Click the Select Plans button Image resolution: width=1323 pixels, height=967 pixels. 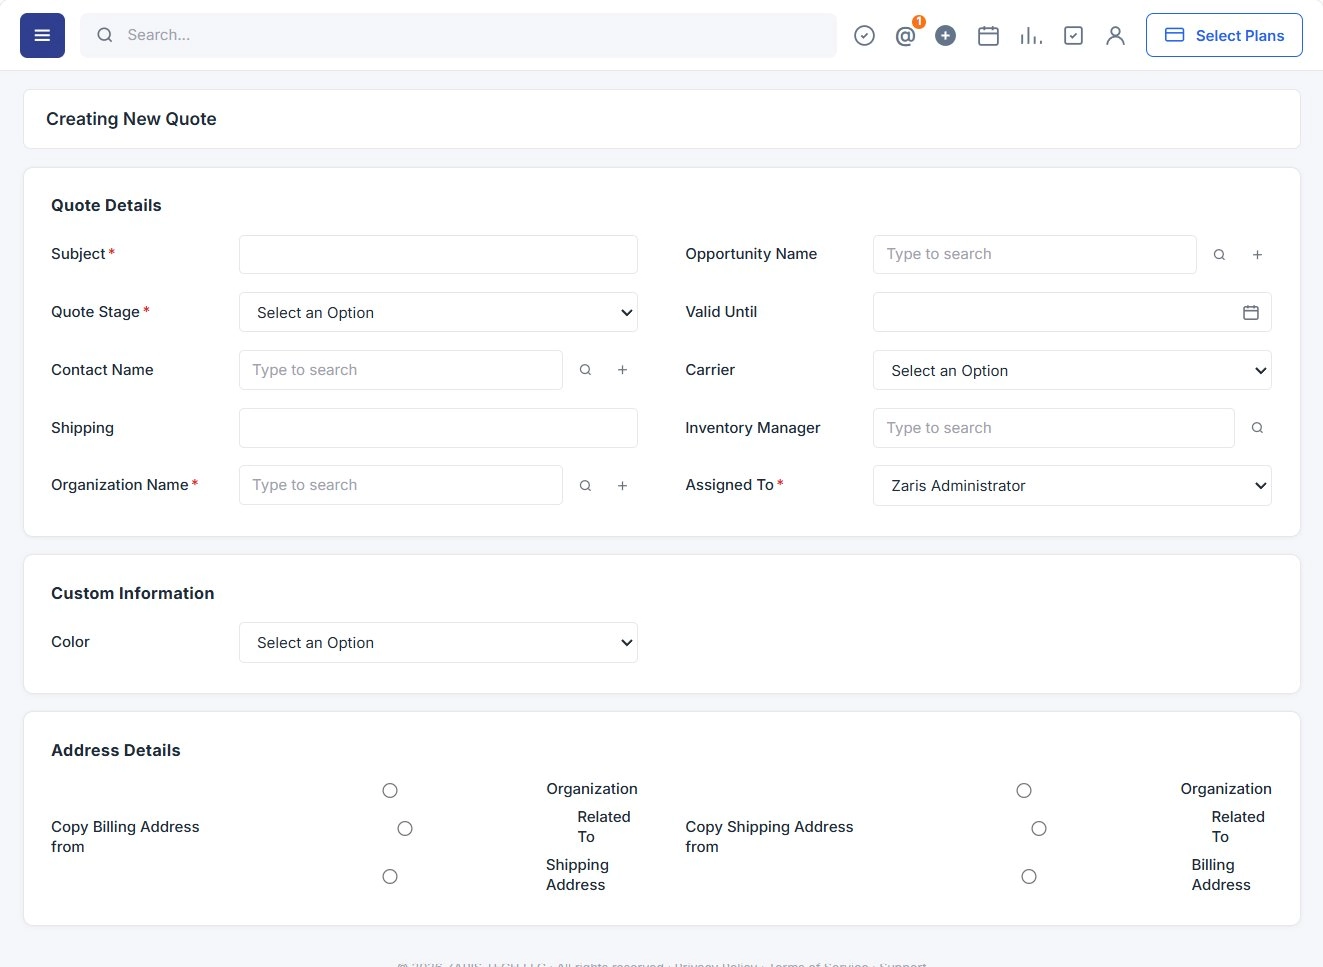1224,35
